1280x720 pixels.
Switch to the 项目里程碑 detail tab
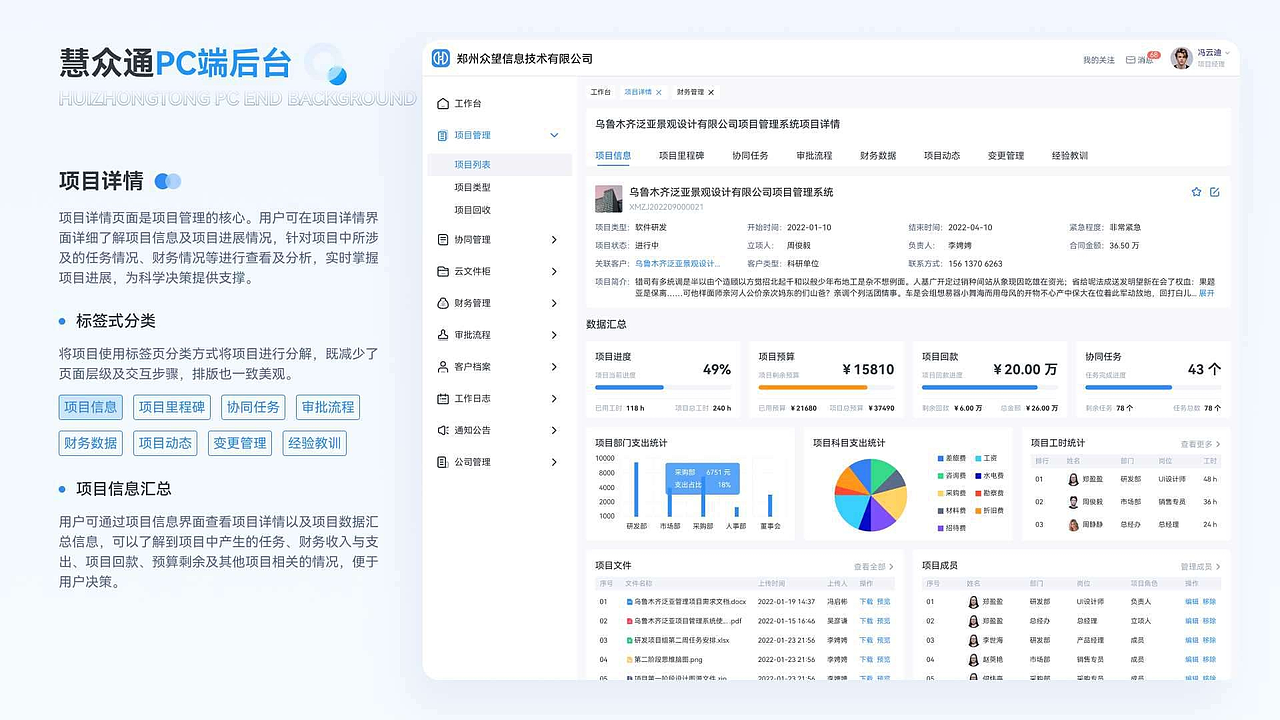(x=682, y=156)
